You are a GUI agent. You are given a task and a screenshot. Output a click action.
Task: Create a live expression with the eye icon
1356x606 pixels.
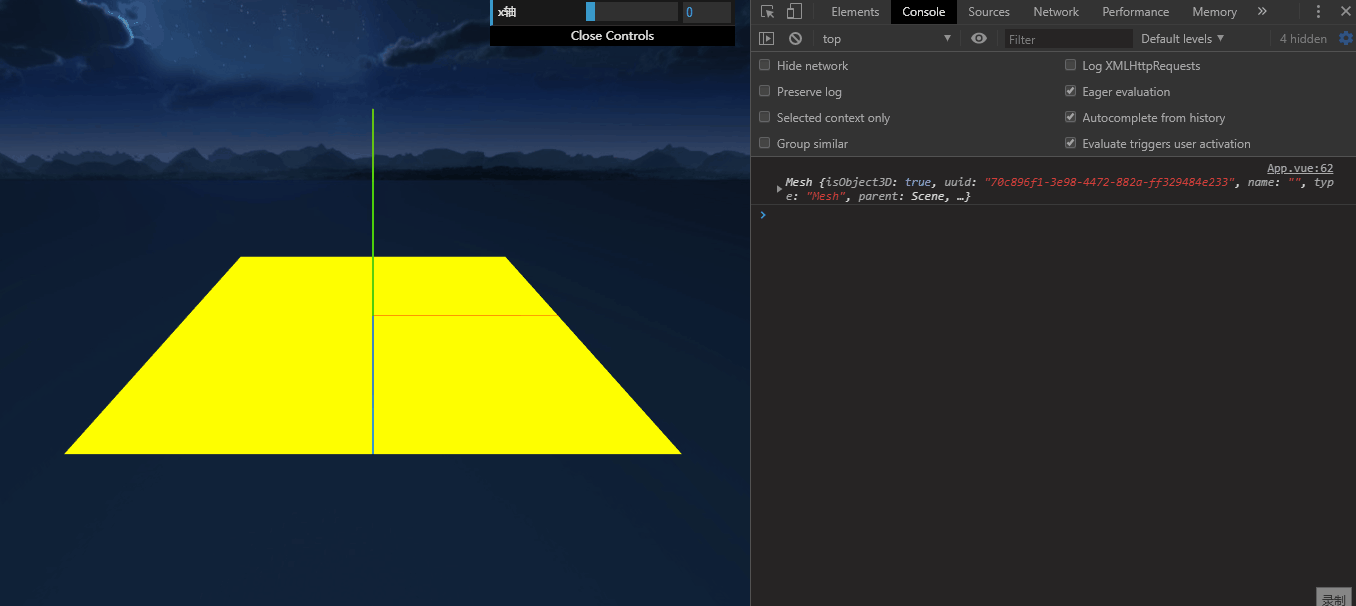click(978, 38)
